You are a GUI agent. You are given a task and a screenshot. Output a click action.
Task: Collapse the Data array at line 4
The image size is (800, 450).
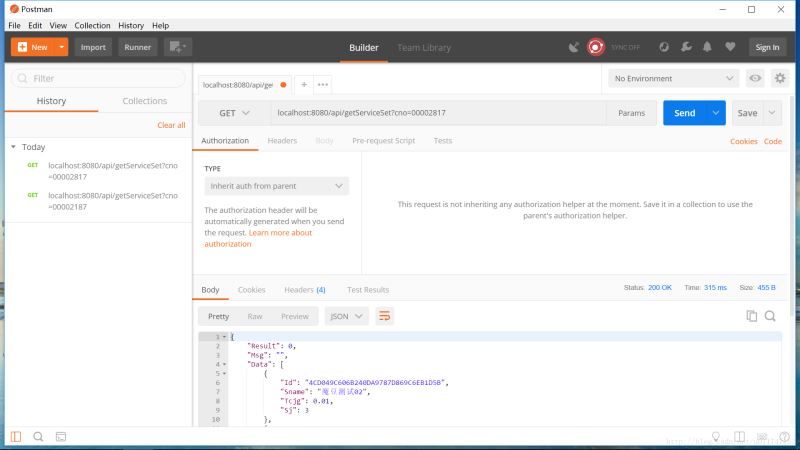click(225, 363)
